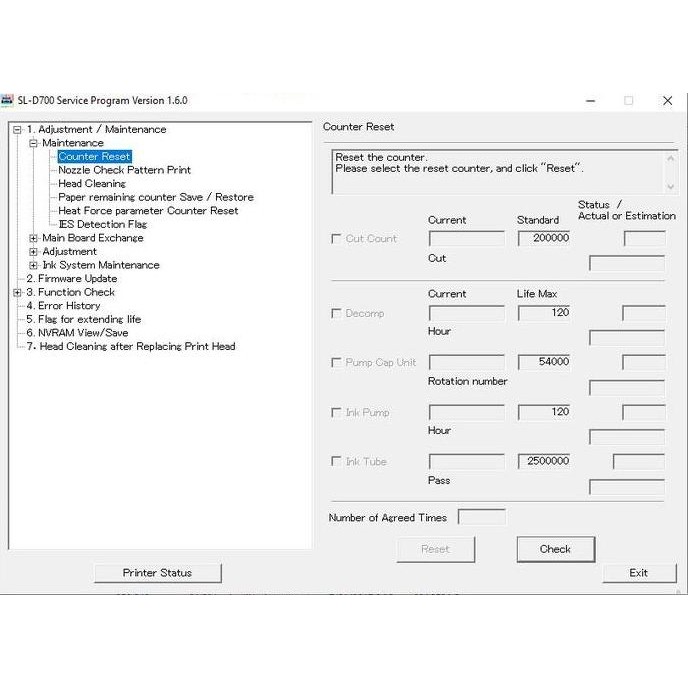
Task: Select Nozzle Check Pattern Print item
Action: 125,170
